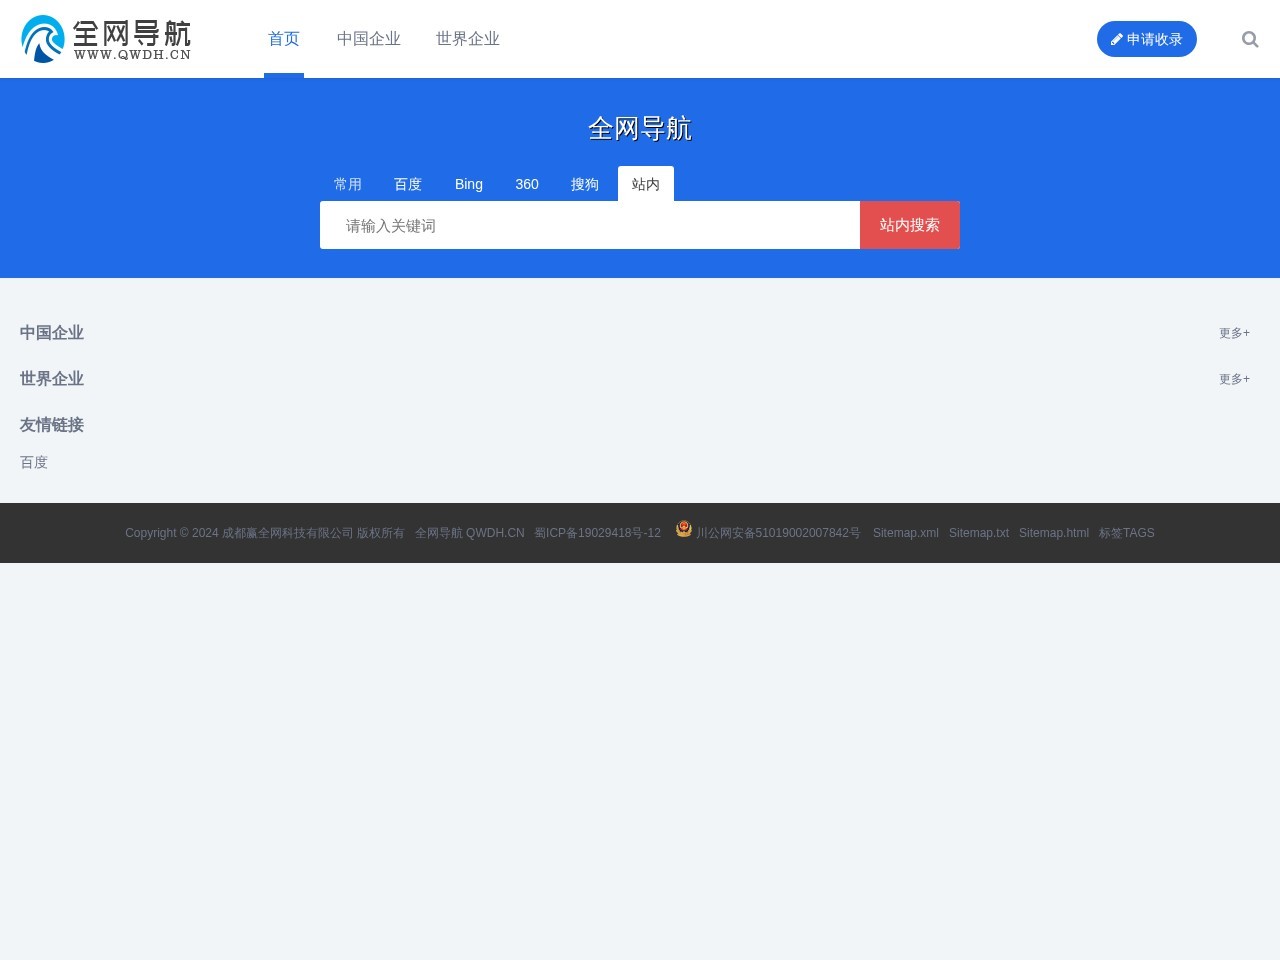Open the 标签TAGS footer link

click(1126, 533)
